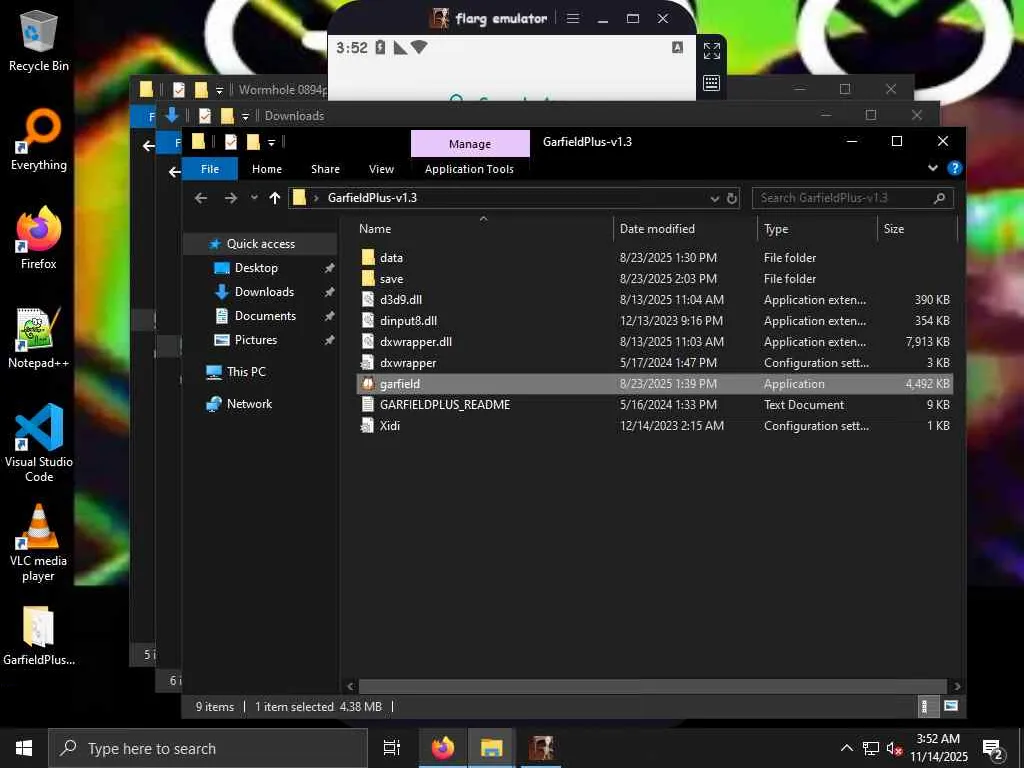
Task: Open the Share ribbon tab
Action: [325, 169]
